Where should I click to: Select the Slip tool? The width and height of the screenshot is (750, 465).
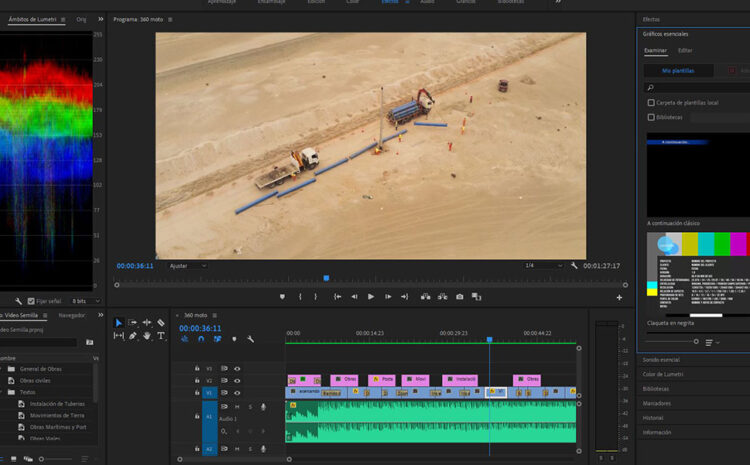[119, 336]
